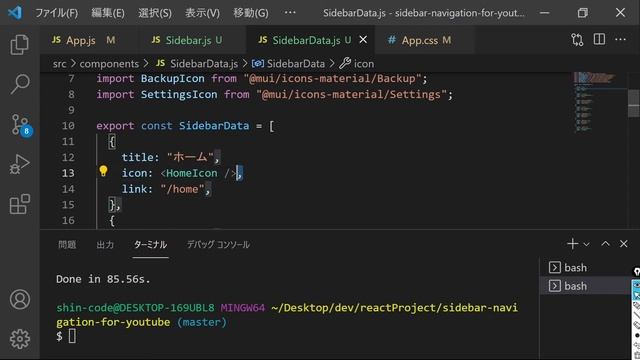Open the 問題 panel tab
Screen dimensions: 640x360
67,244
